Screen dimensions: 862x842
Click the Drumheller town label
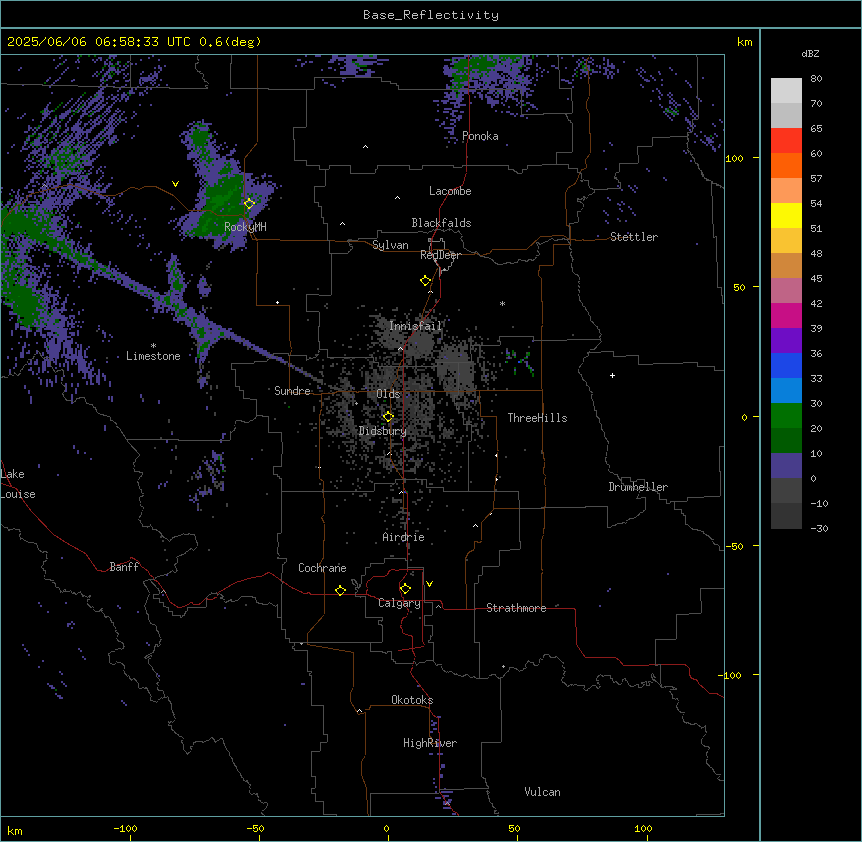click(638, 487)
